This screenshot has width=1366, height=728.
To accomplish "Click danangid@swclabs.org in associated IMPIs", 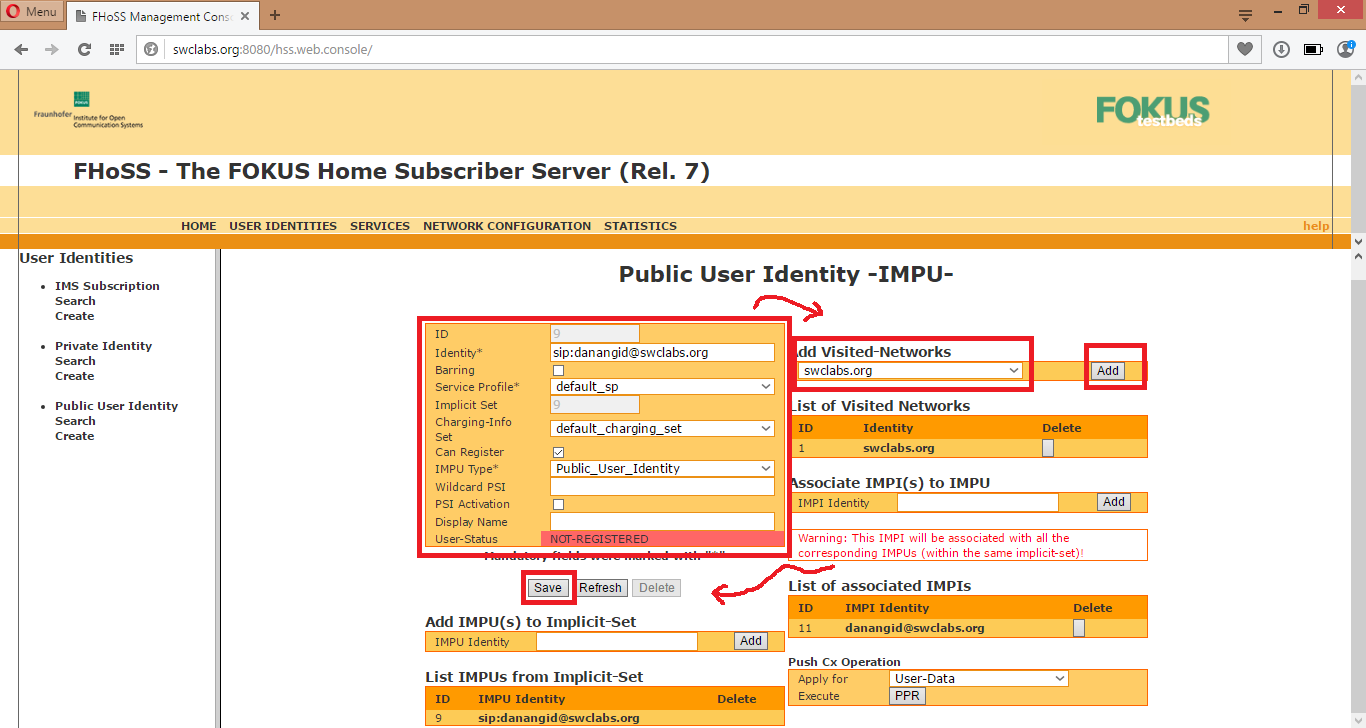I will tap(915, 629).
